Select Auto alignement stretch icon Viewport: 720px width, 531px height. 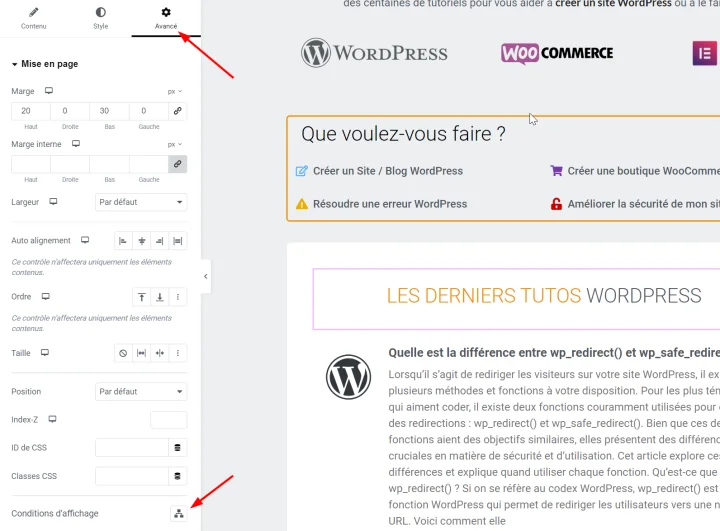(178, 241)
